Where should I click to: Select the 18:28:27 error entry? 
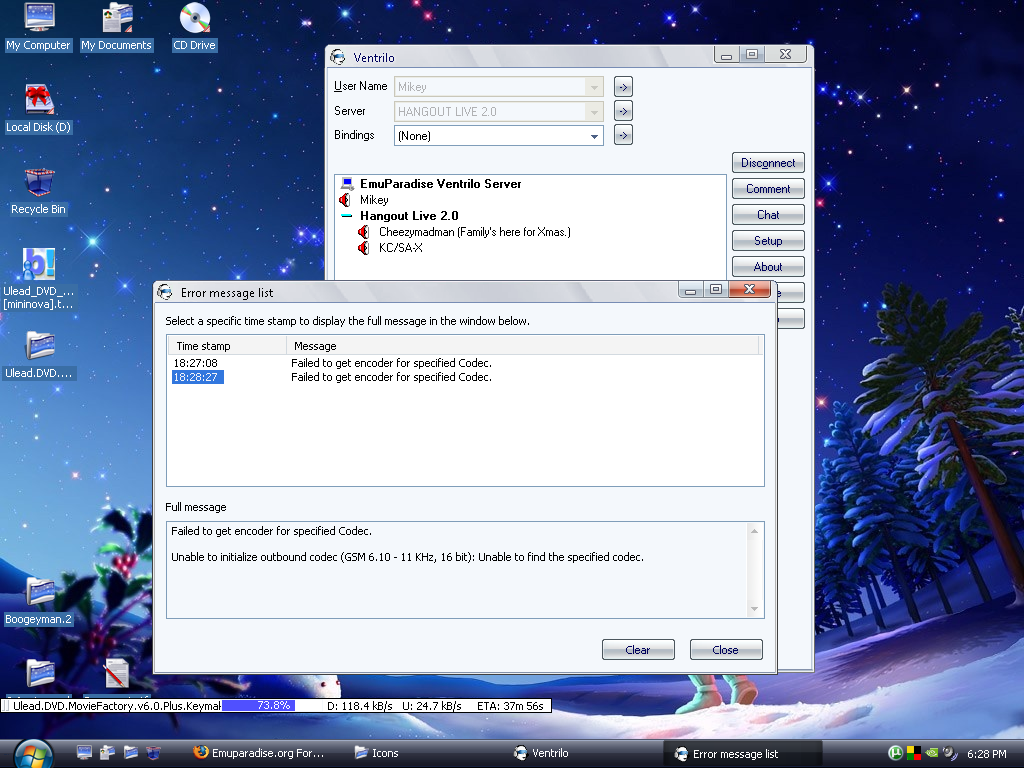tap(197, 377)
